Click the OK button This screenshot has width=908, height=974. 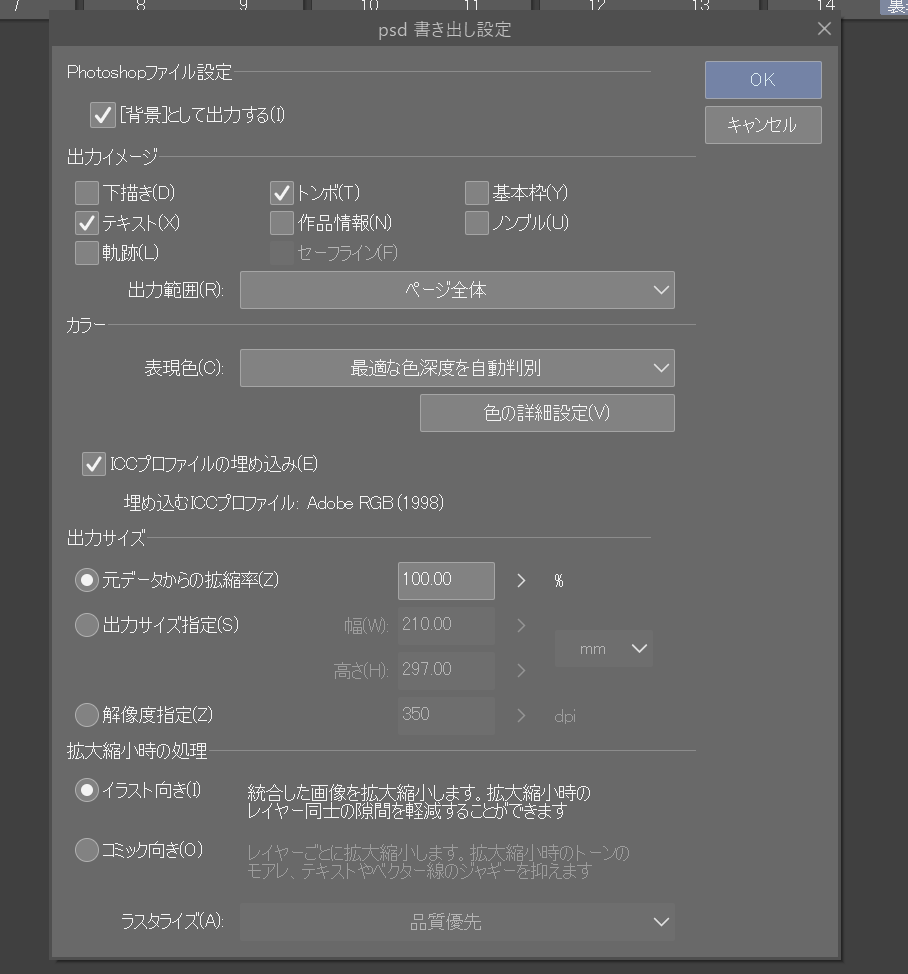point(762,80)
